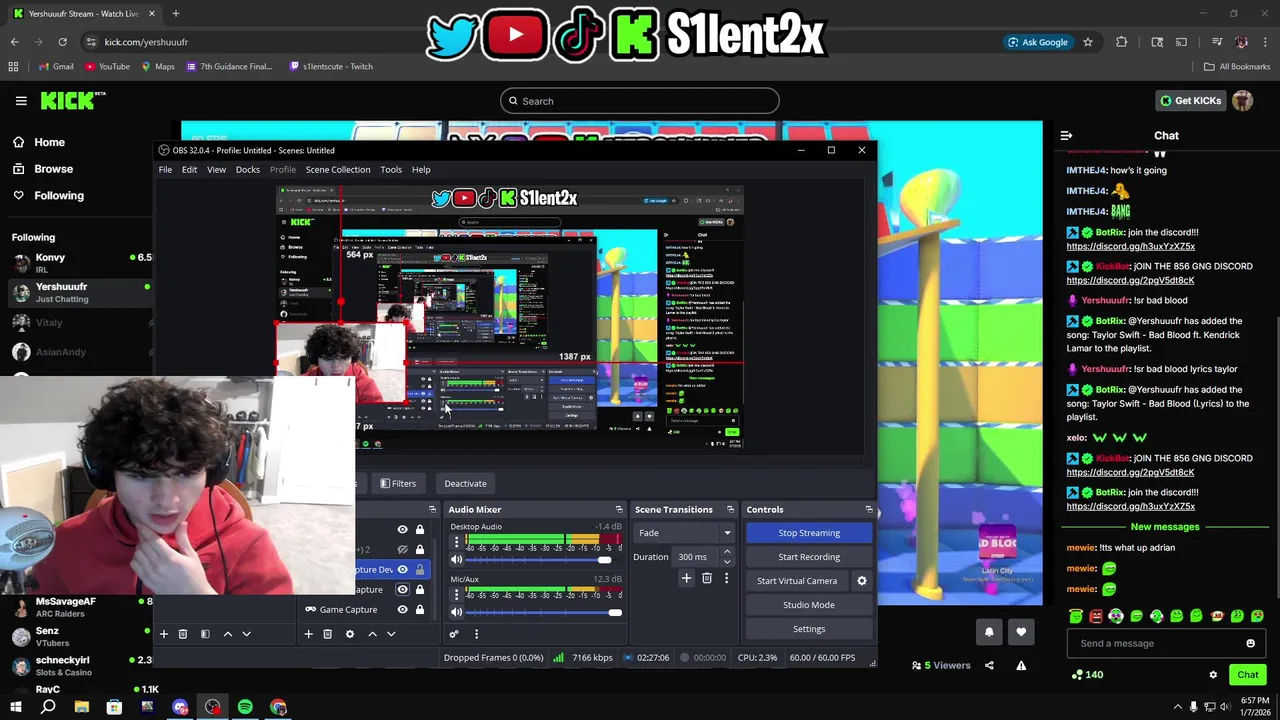The image size is (1280, 720).
Task: Open the Kick hamburger sidebar menu
Action: pos(21,100)
